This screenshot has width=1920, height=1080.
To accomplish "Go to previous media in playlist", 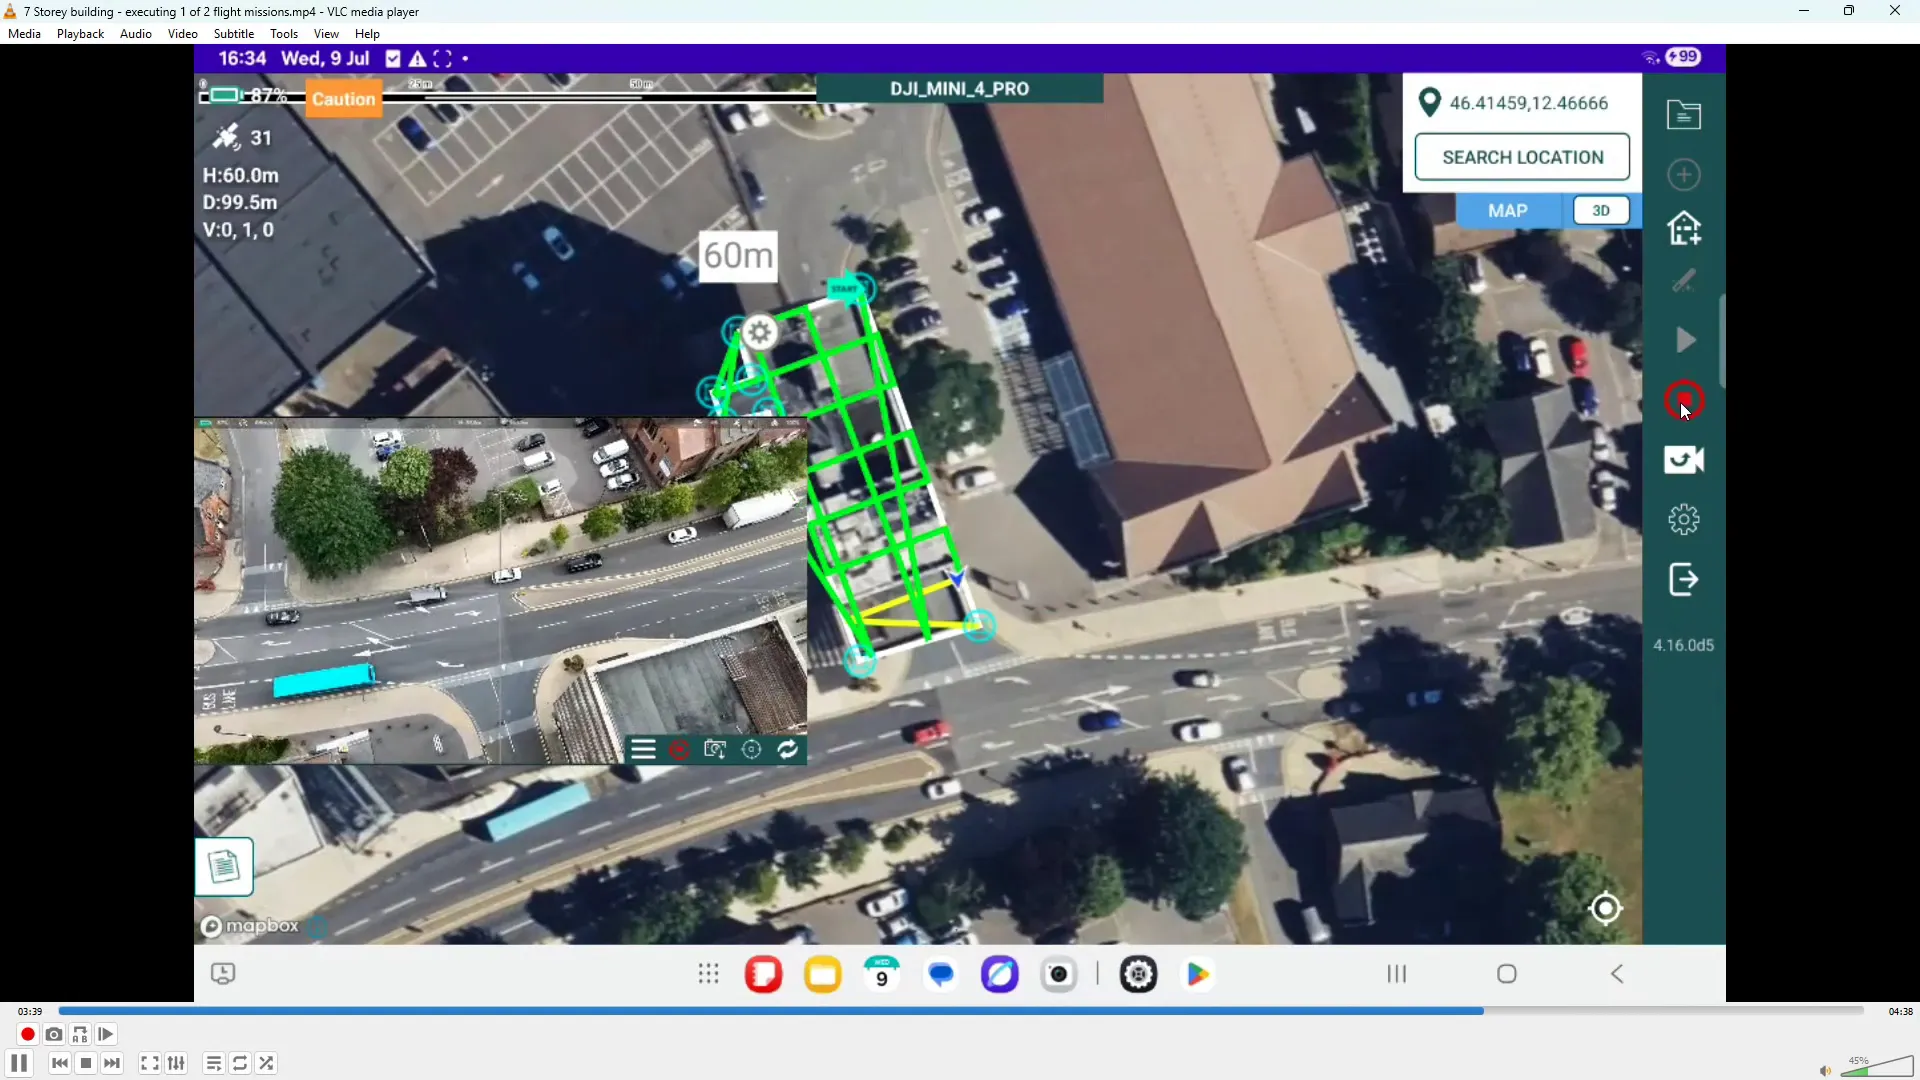I will click(60, 1064).
